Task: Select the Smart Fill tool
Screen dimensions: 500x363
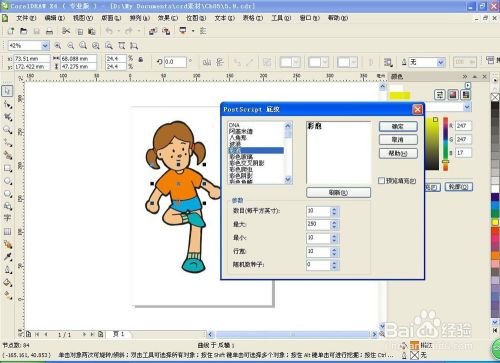Action: [x=7, y=155]
